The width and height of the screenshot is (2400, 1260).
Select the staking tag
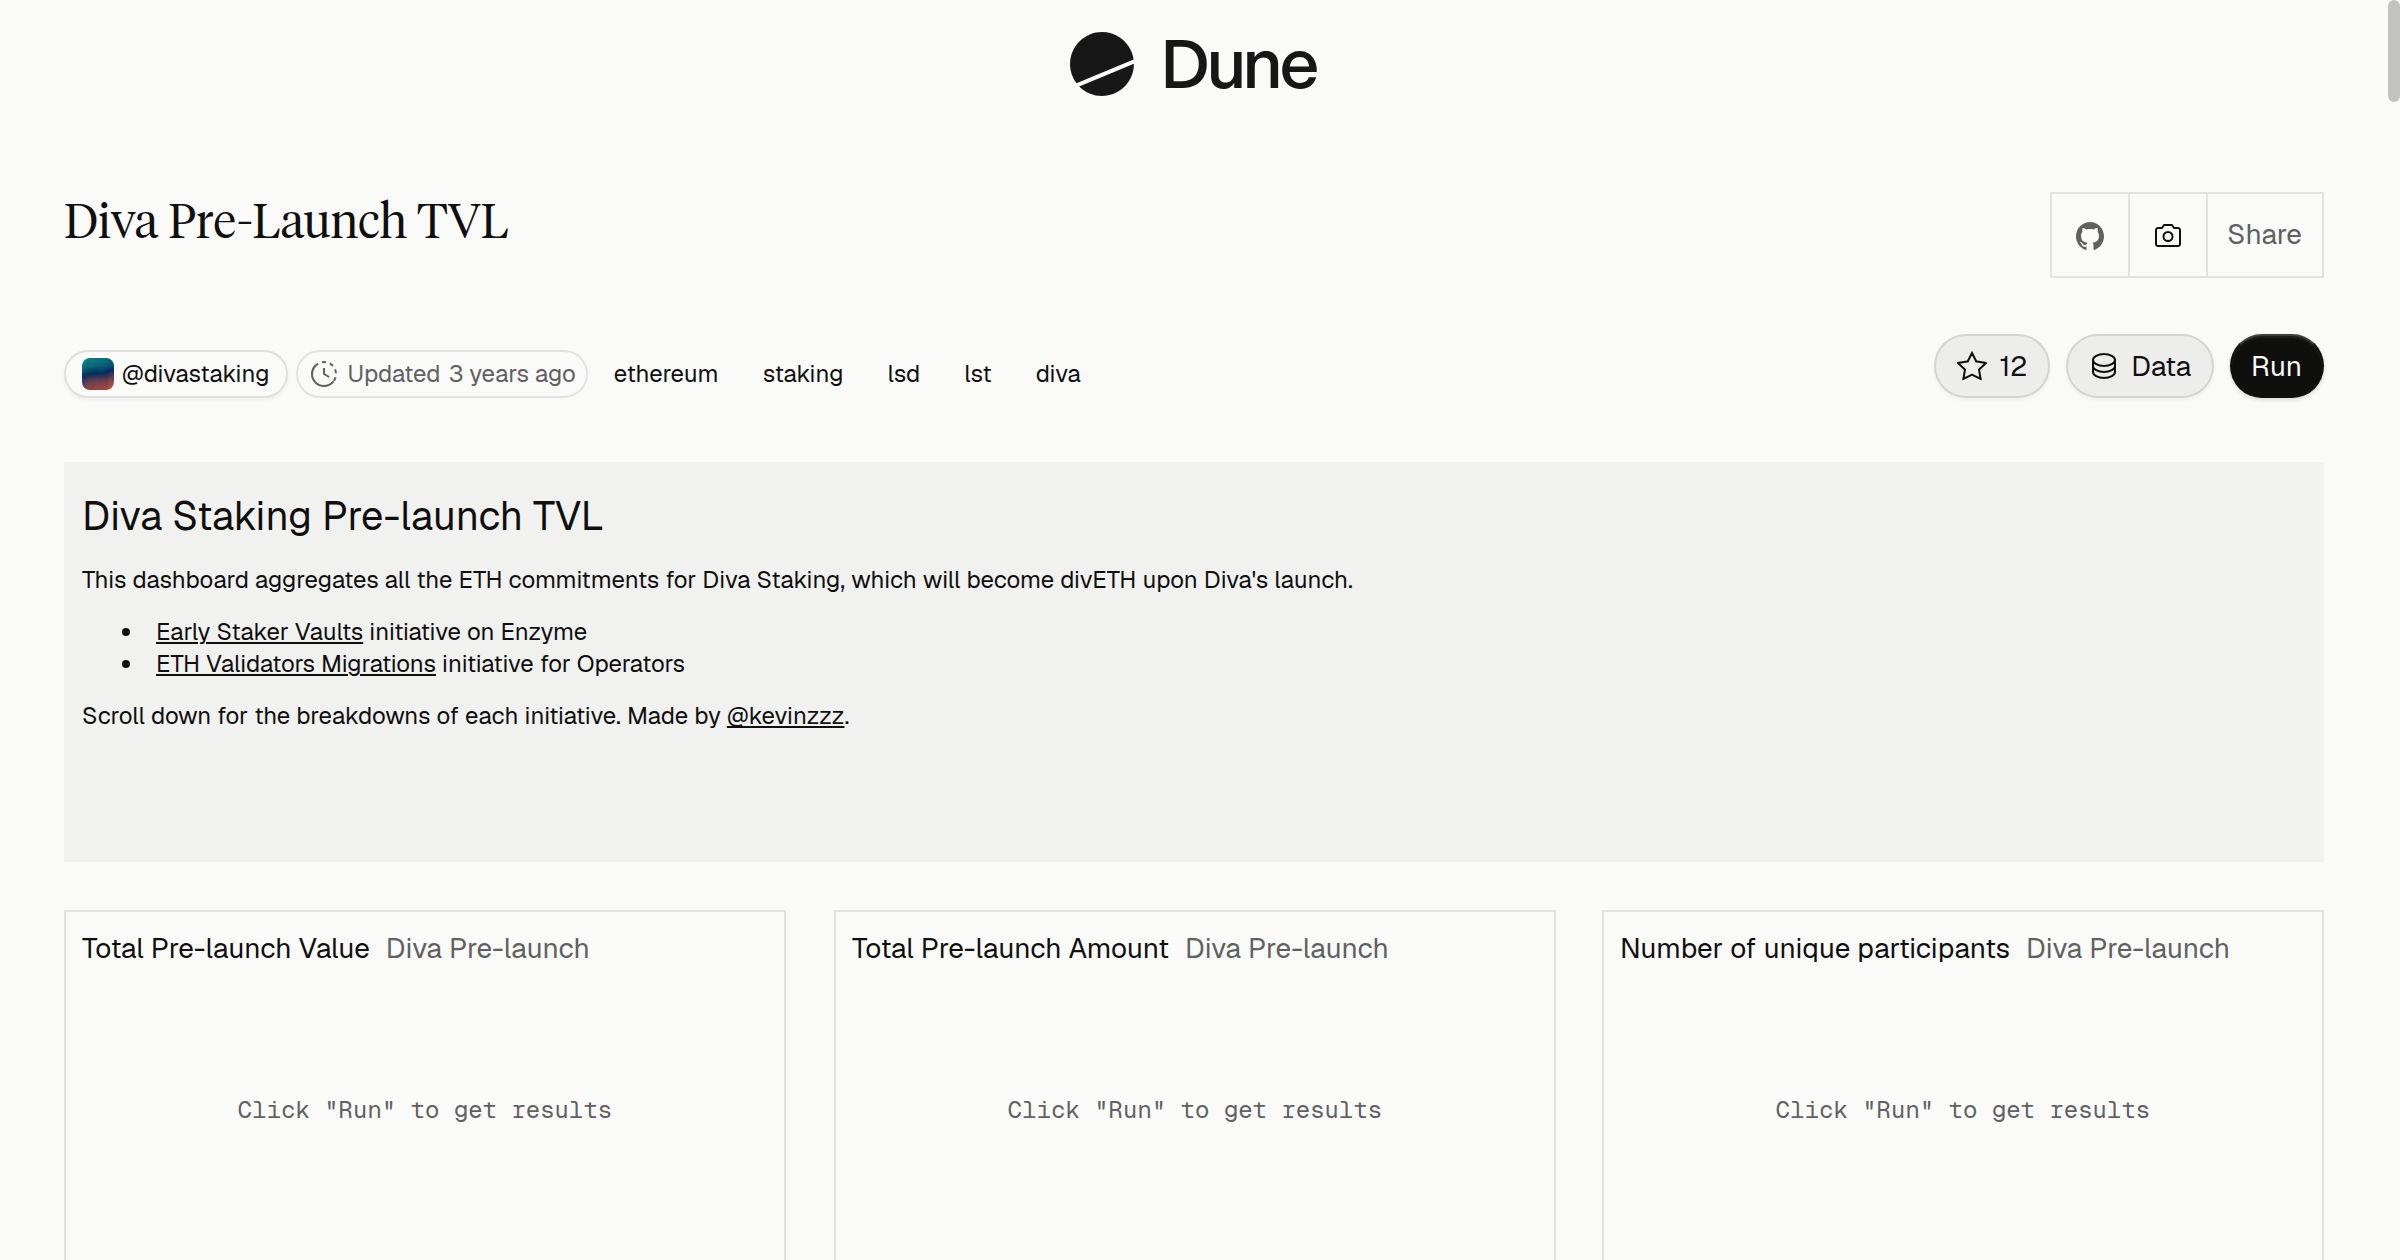click(802, 374)
